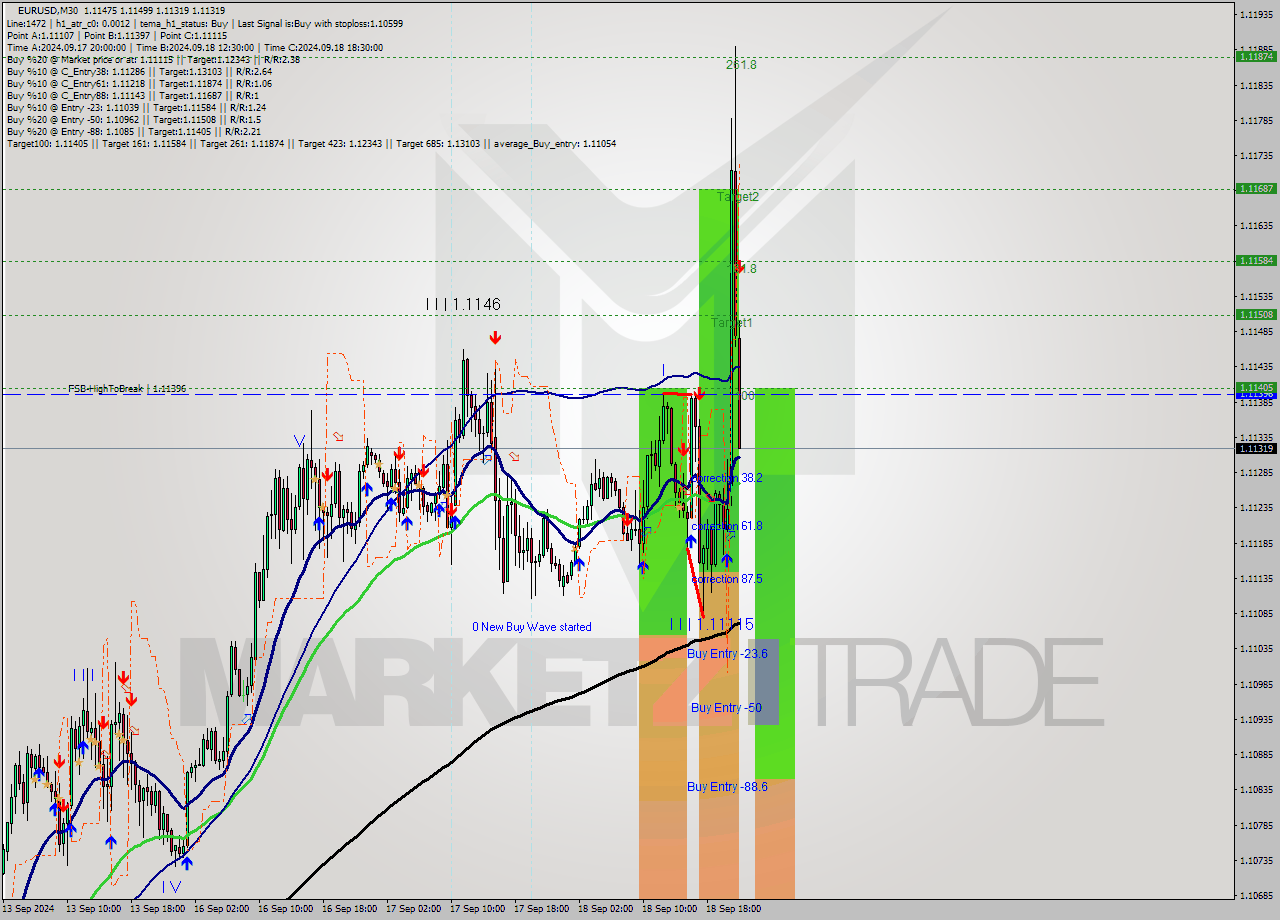Click the 1.11635 price axis label
The image size is (1280, 920).
(x=1257, y=226)
